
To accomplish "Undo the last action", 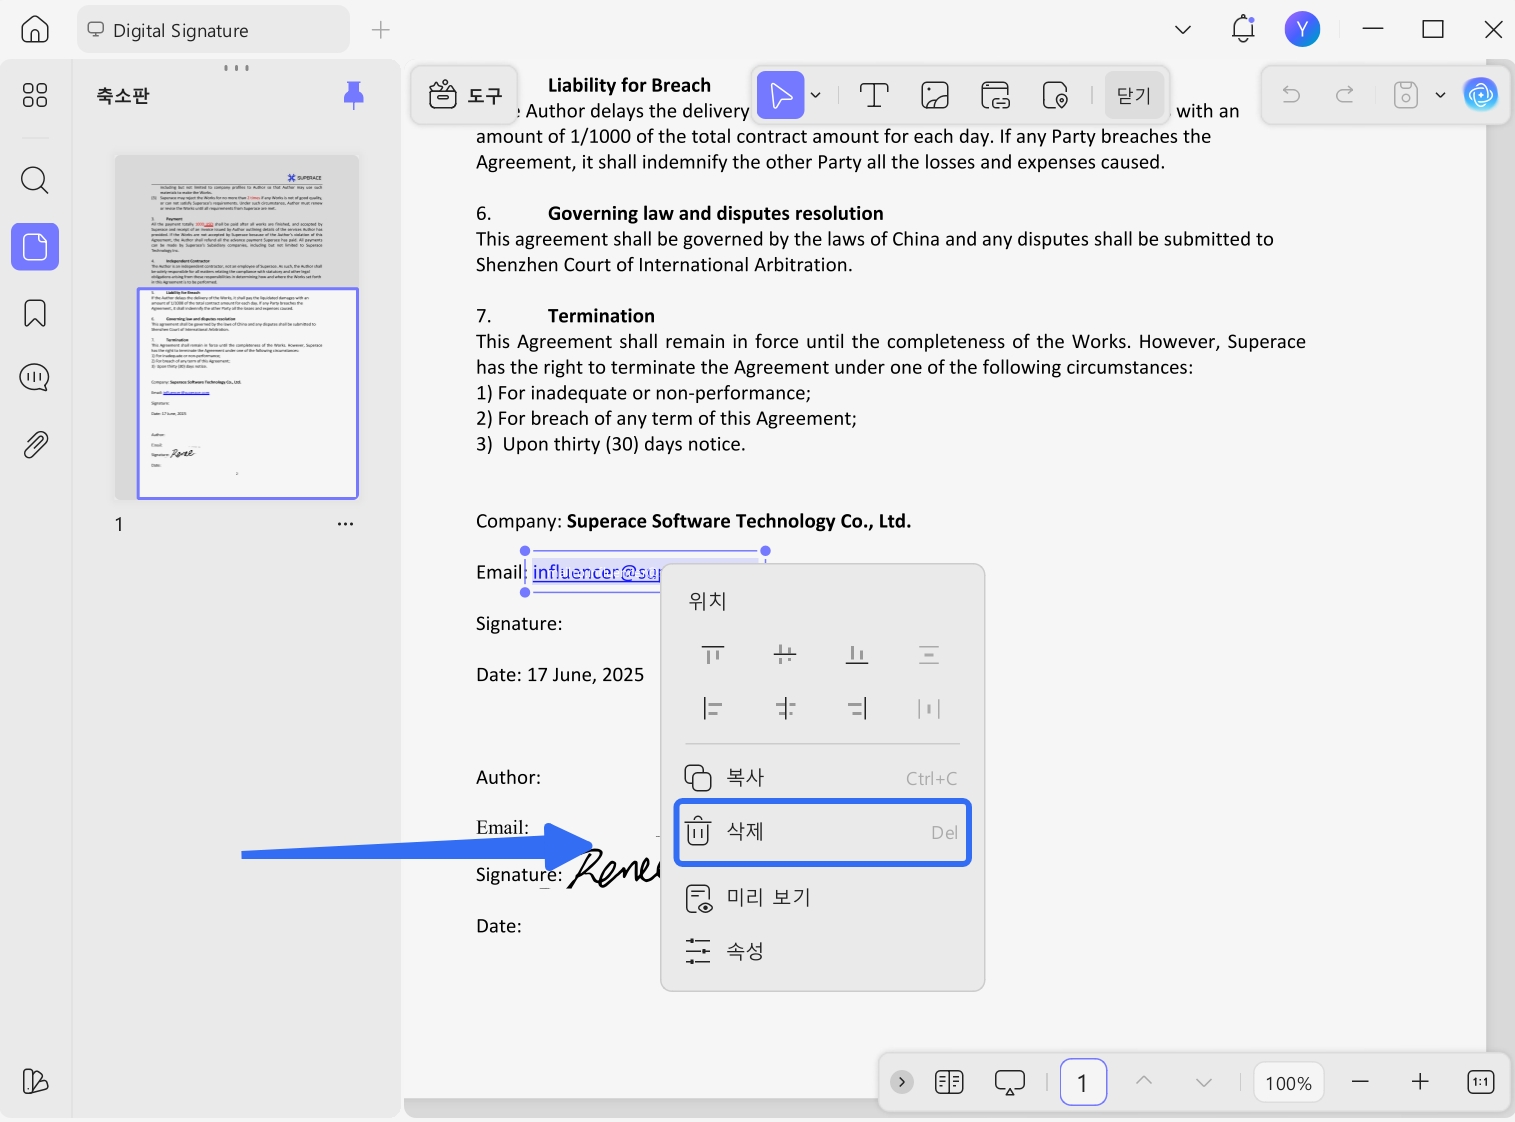I will [1292, 95].
